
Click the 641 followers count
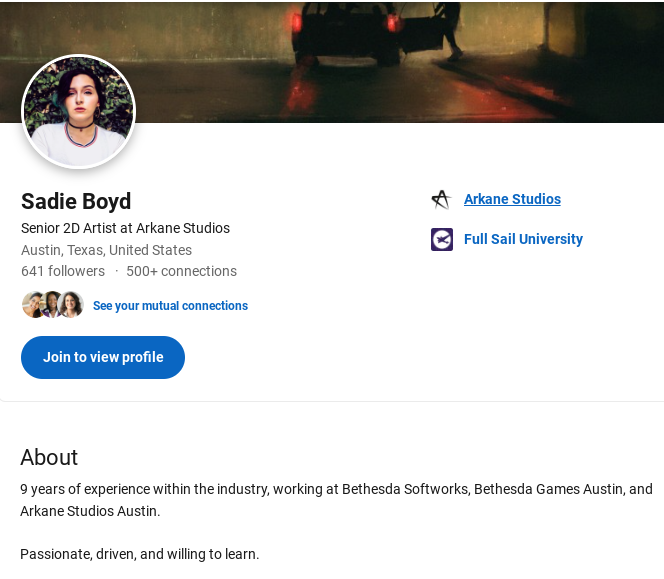pyautogui.click(x=63, y=271)
